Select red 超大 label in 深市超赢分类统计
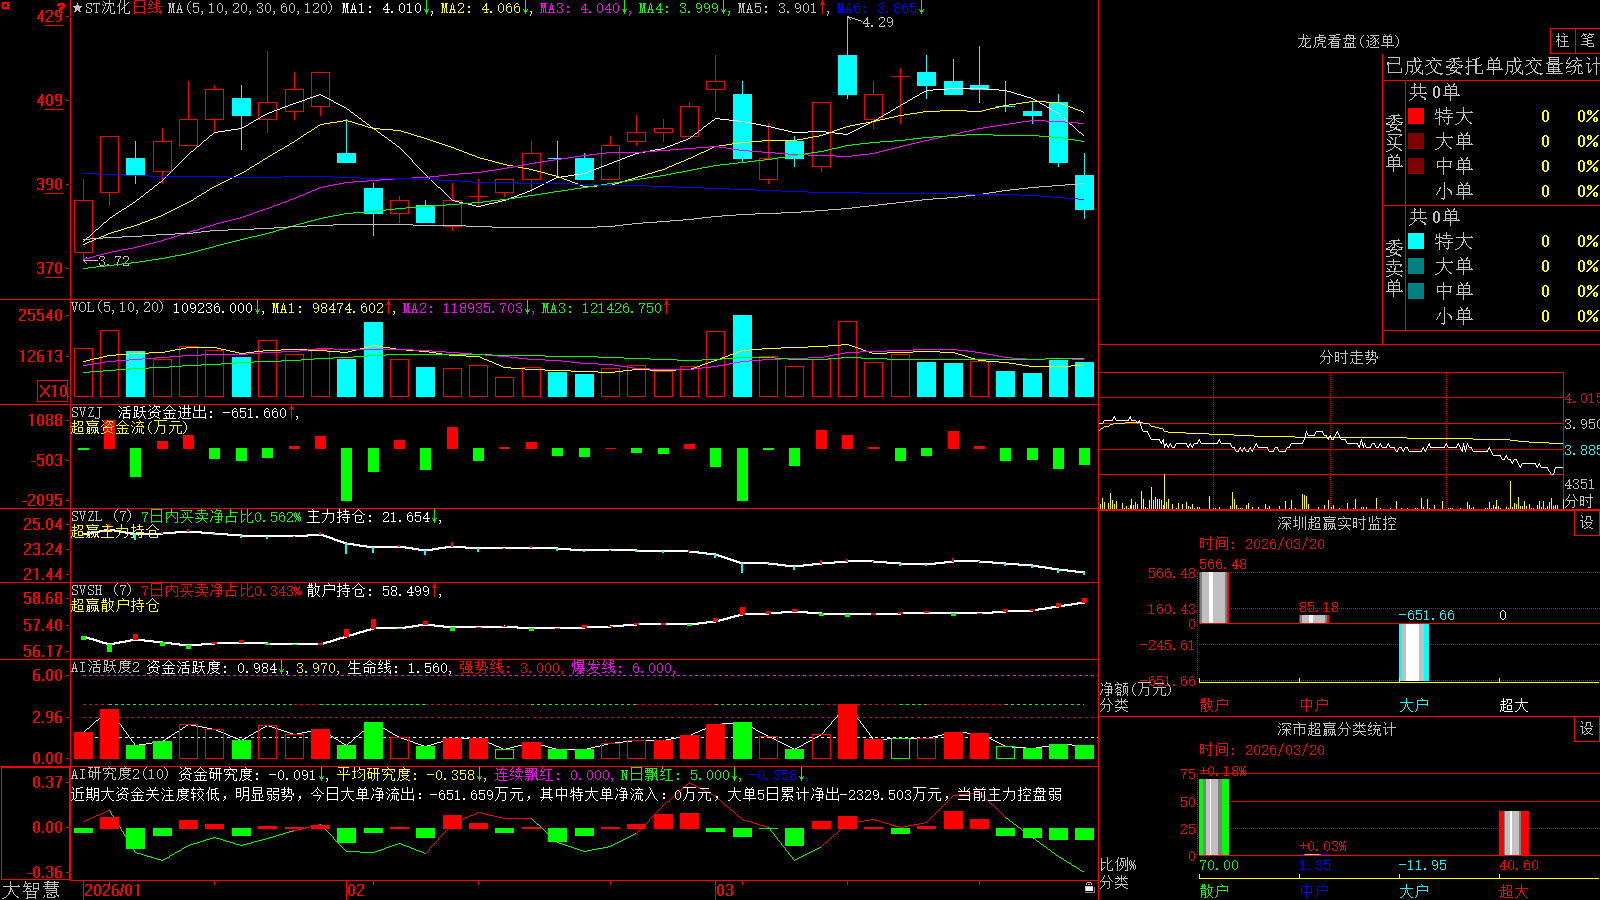This screenshot has height=900, width=1600. [1514, 891]
